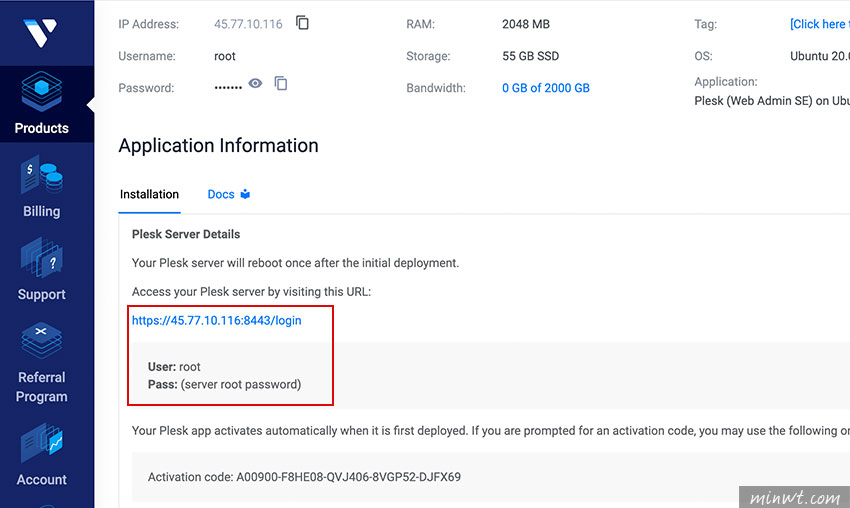Open the Referral Program sidebar section
This screenshot has width=850, height=508.
(x=42, y=363)
